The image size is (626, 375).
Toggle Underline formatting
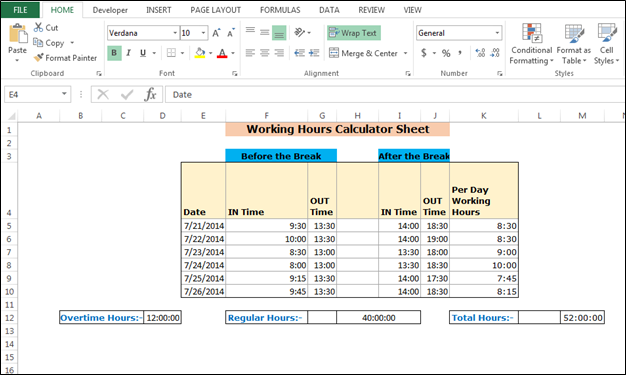click(x=143, y=53)
